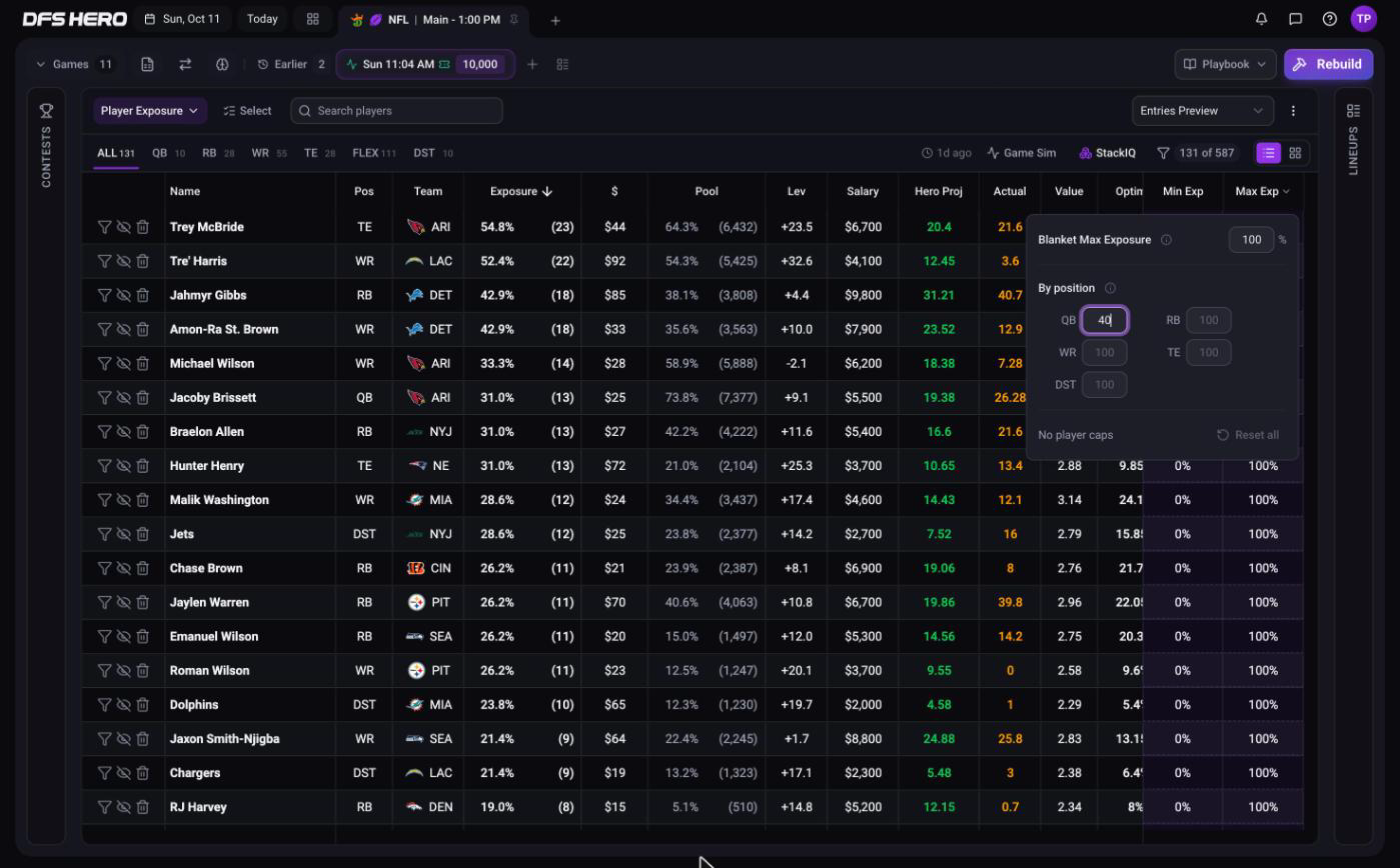1400x868 pixels.
Task: Open the NFL Main 1:00 PM tab
Action: 433,20
